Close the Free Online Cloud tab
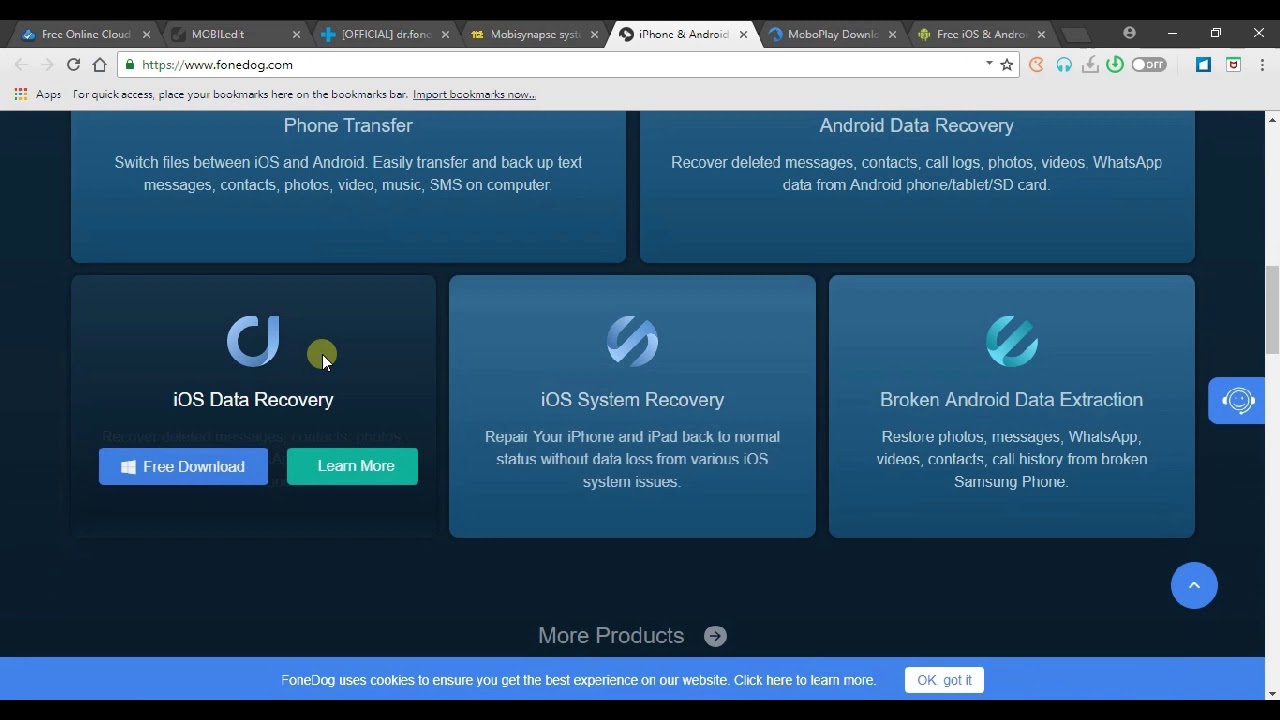 [146, 34]
